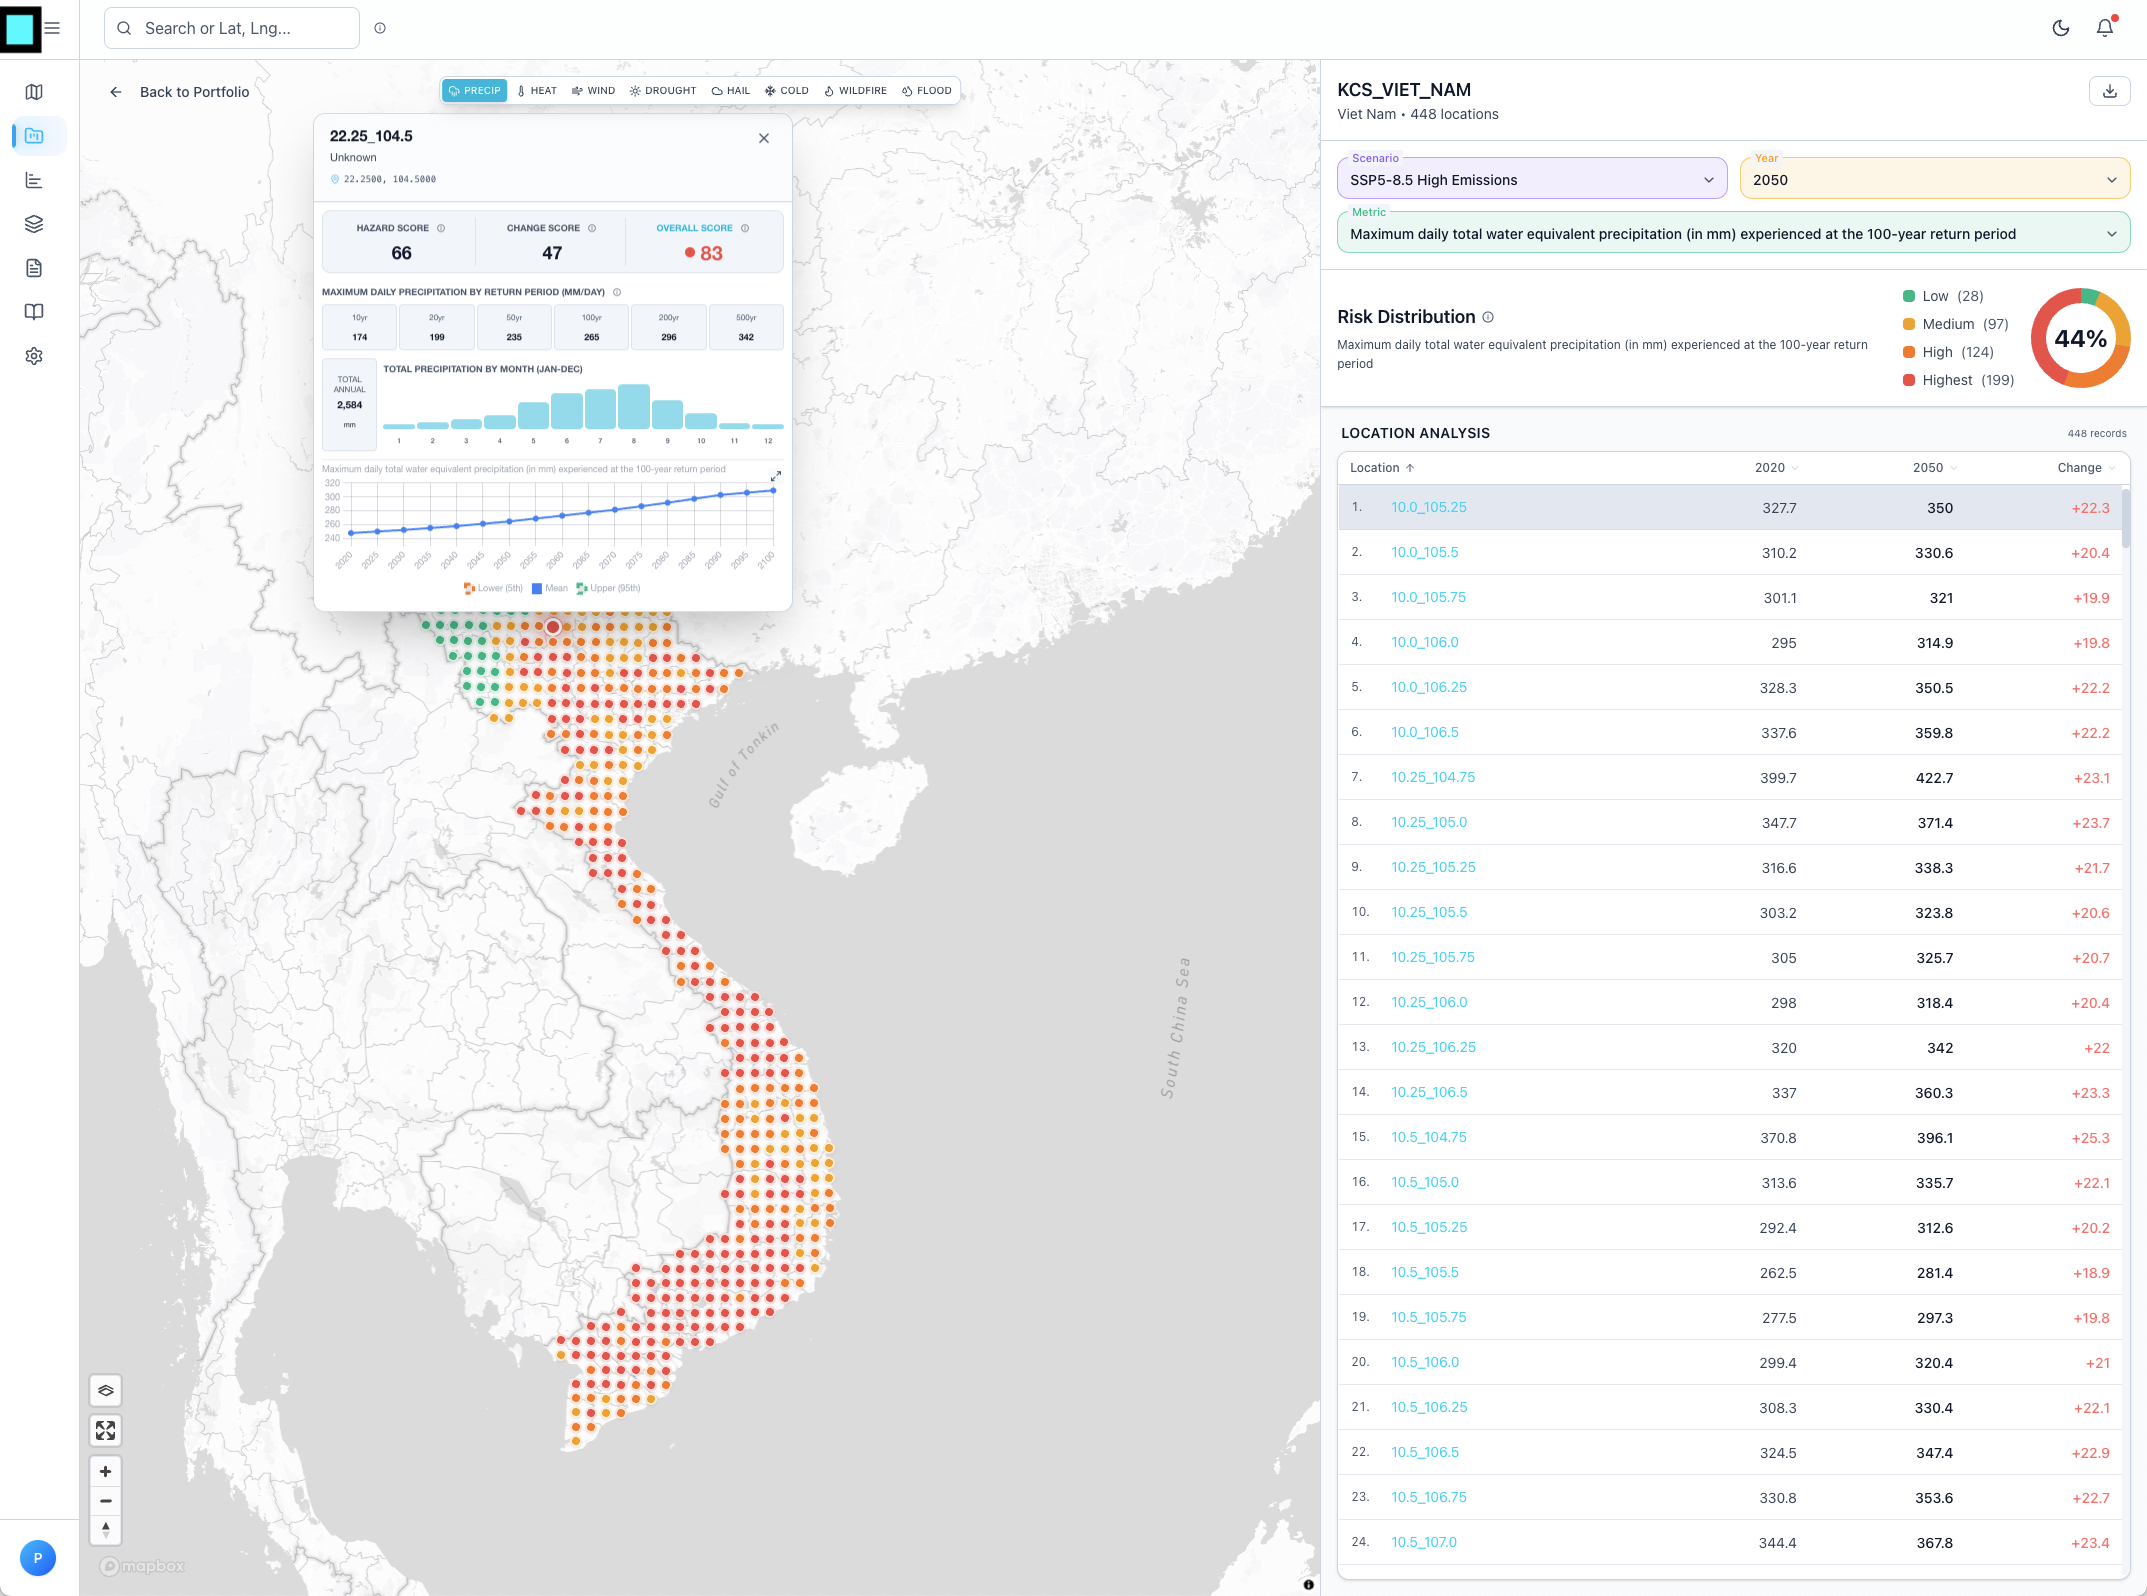The image size is (2147, 1596).
Task: Open the Metric dropdown
Action: click(1734, 234)
